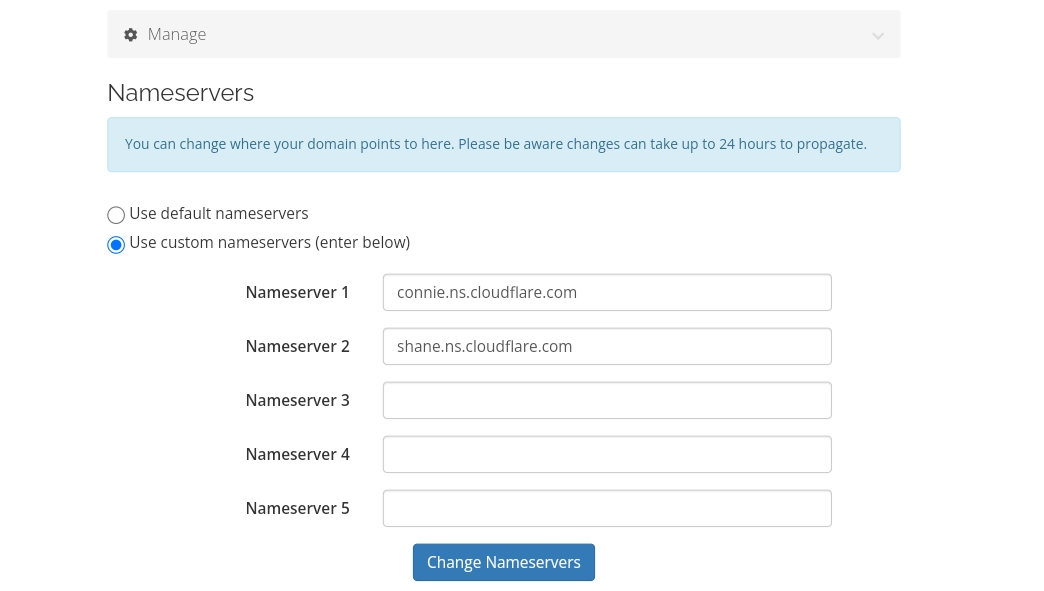Screen dimensions: 1044x591
Task: Click the "Nameserver 3" field label
Action: 297,401
